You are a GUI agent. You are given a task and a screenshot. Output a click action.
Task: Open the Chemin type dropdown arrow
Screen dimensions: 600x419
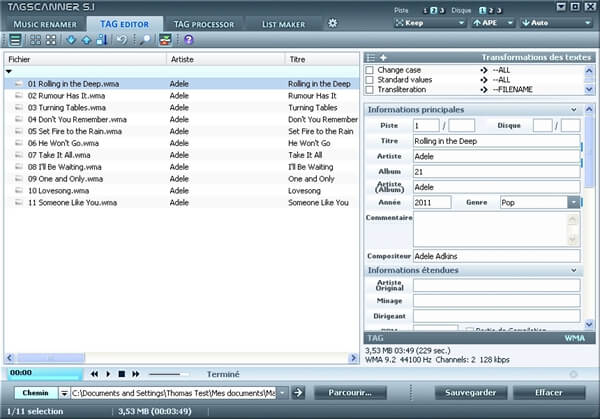64,393
